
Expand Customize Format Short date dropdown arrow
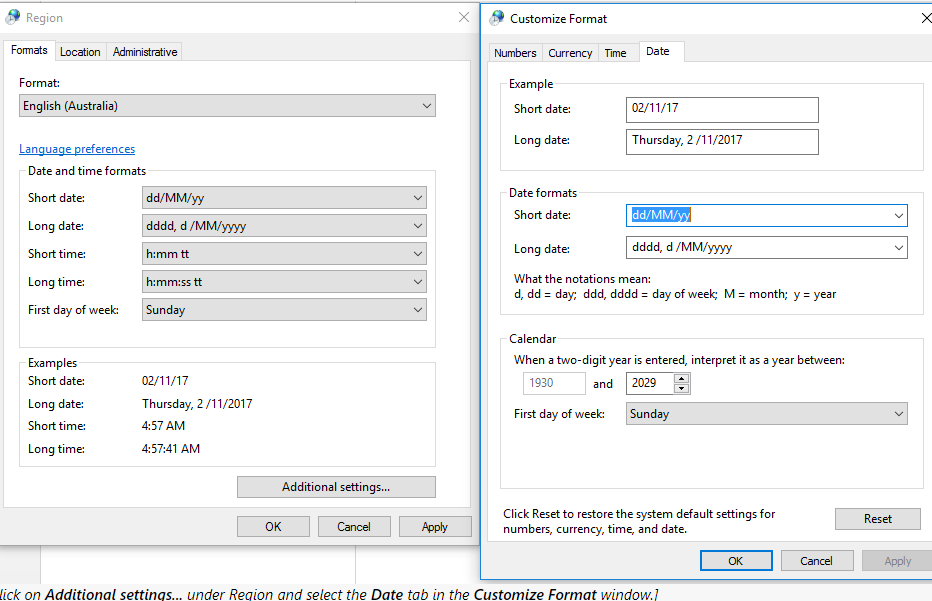click(x=899, y=215)
